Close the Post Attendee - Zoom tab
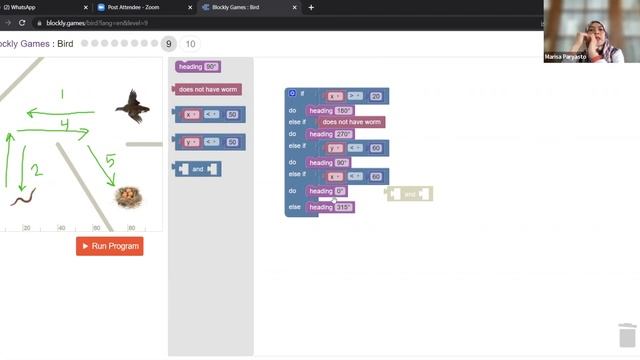This screenshot has height=360, width=640. click(x=190, y=7)
